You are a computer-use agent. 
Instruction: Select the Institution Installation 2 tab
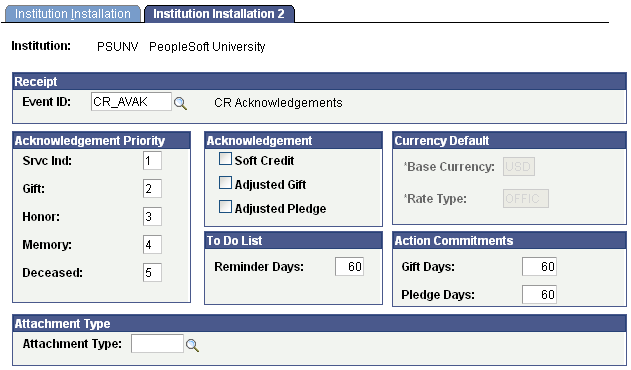pos(219,14)
